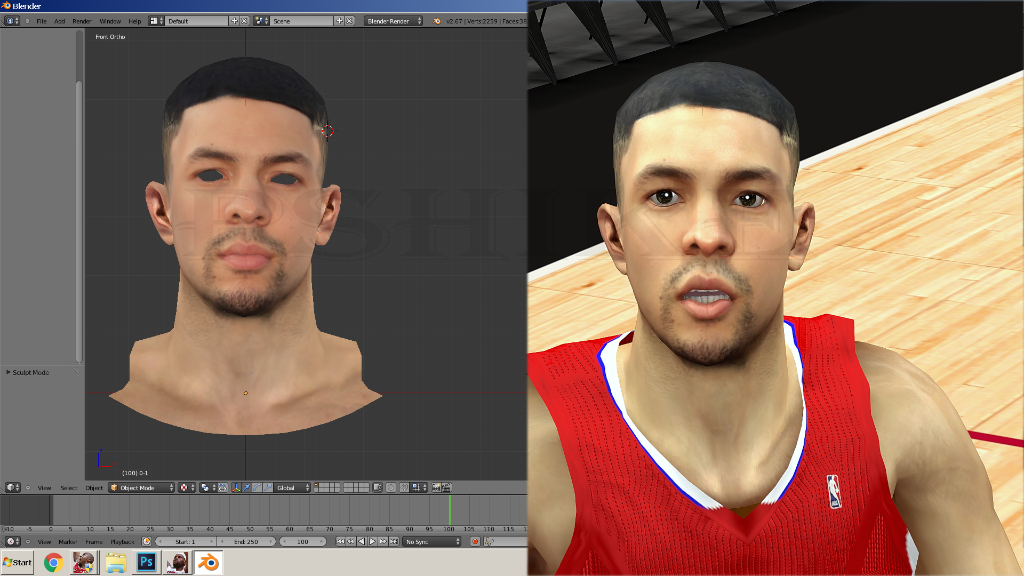Add a new screen layout
This screenshot has height=576, width=1024.
coord(234,21)
